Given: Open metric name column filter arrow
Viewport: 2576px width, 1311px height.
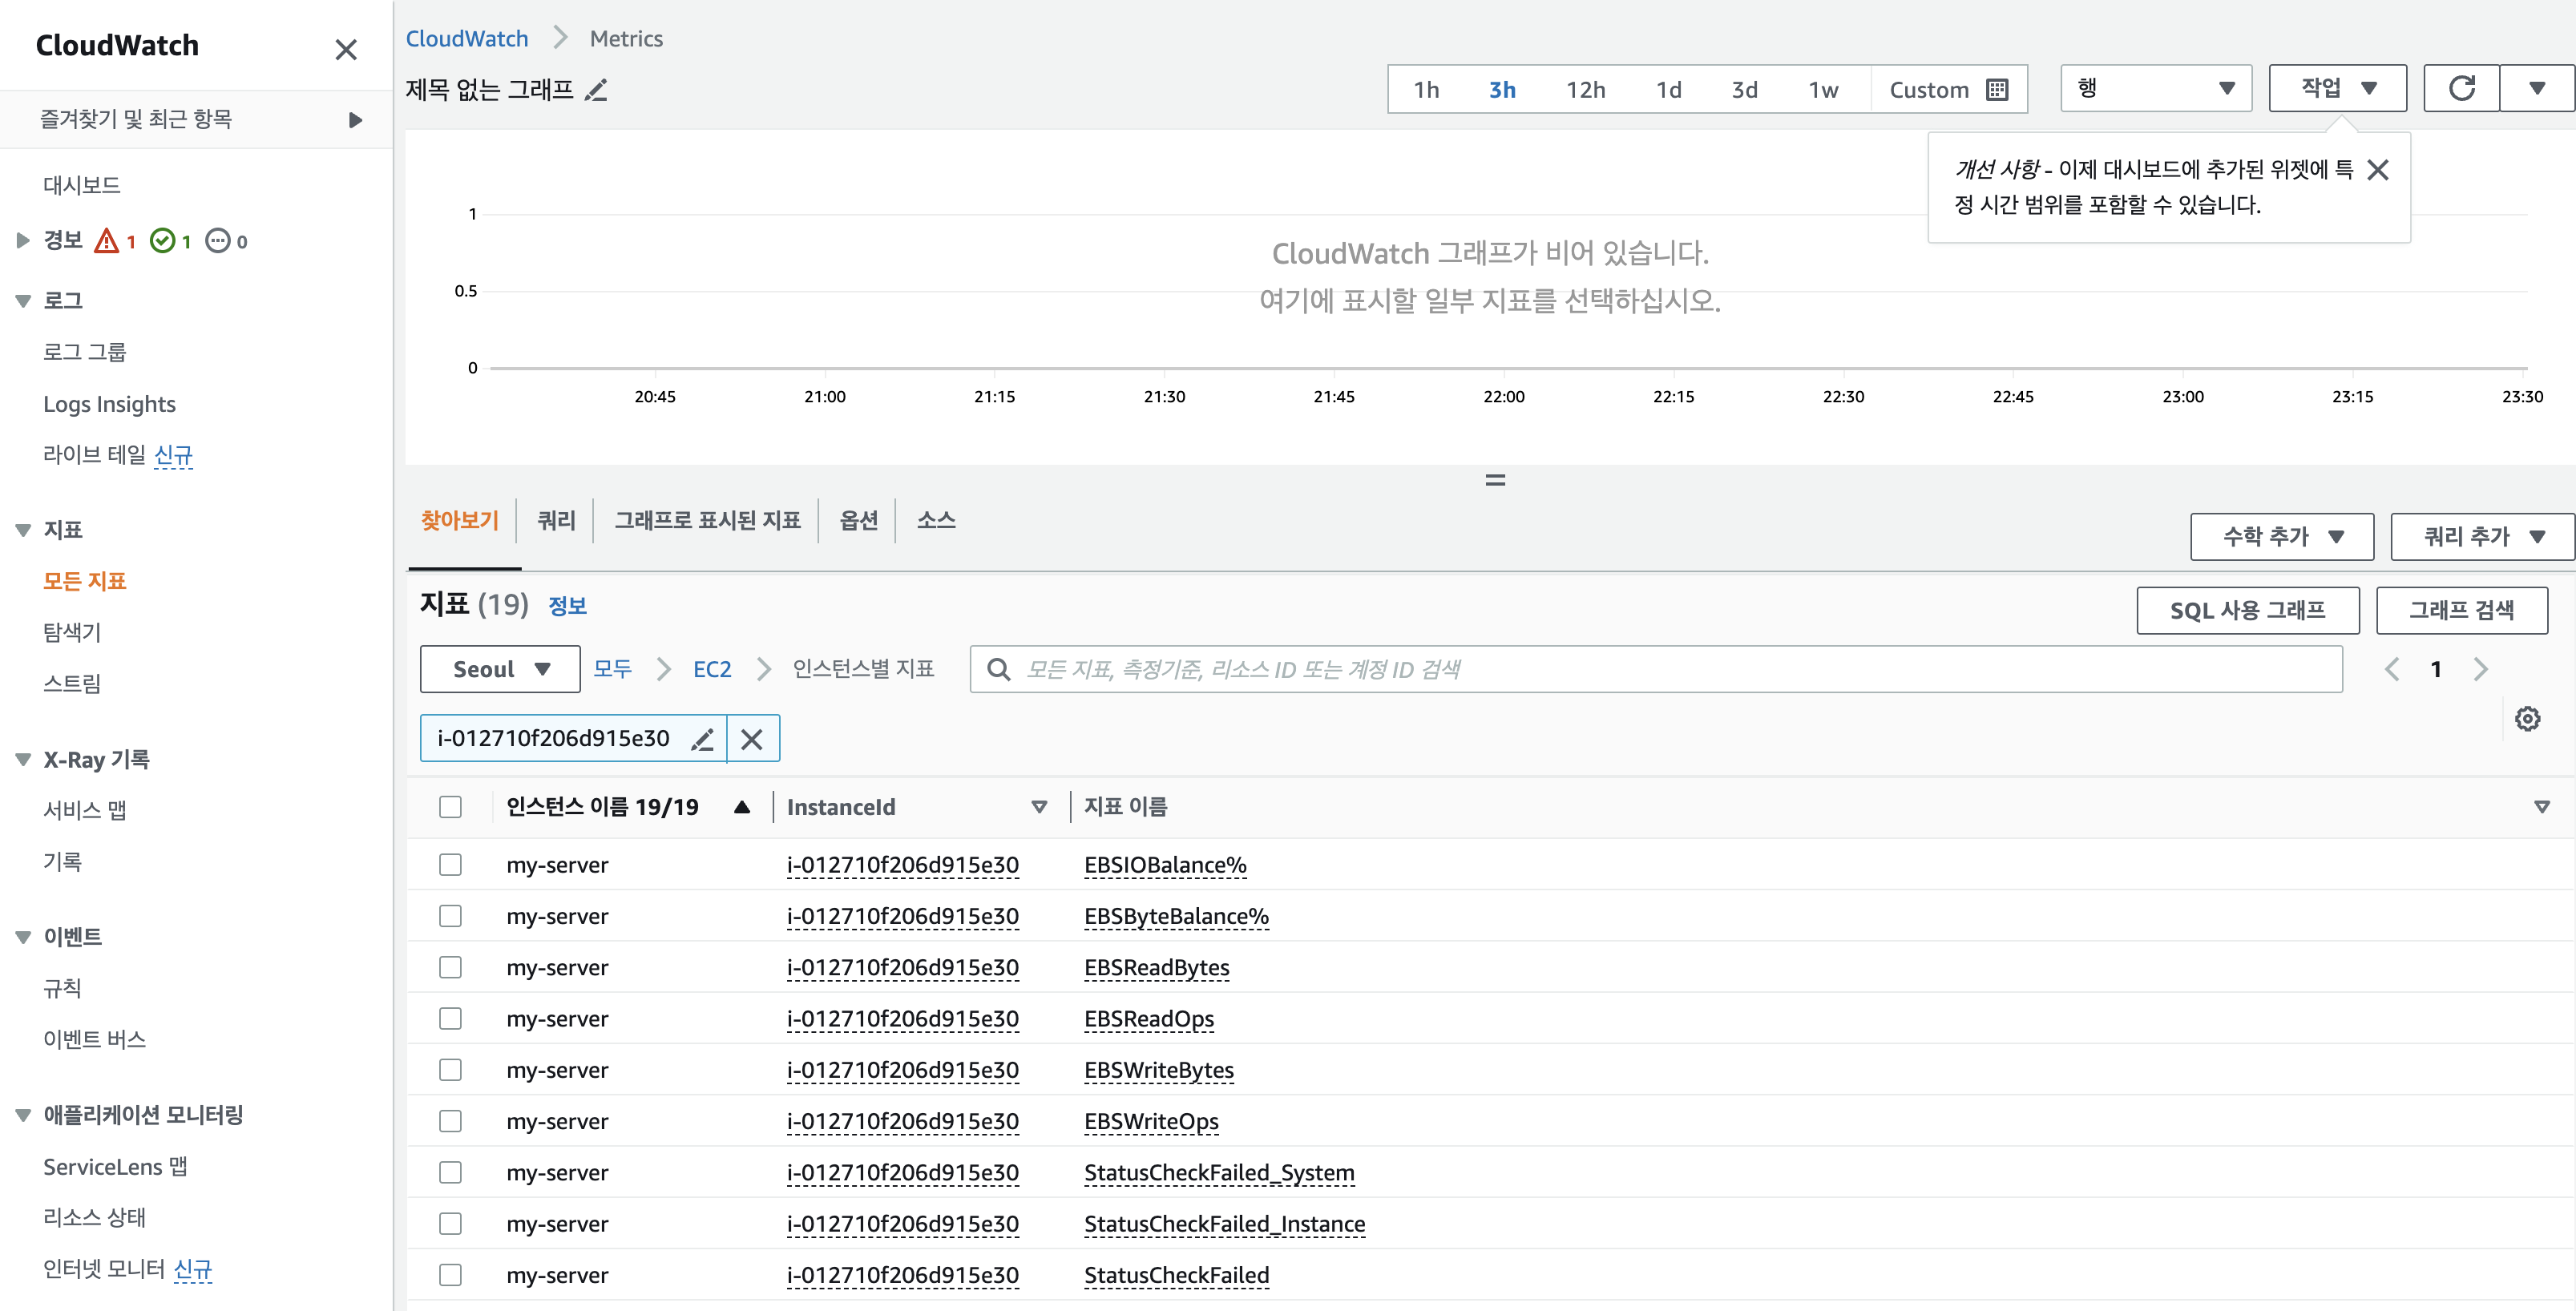Looking at the screenshot, I should coord(2542,807).
